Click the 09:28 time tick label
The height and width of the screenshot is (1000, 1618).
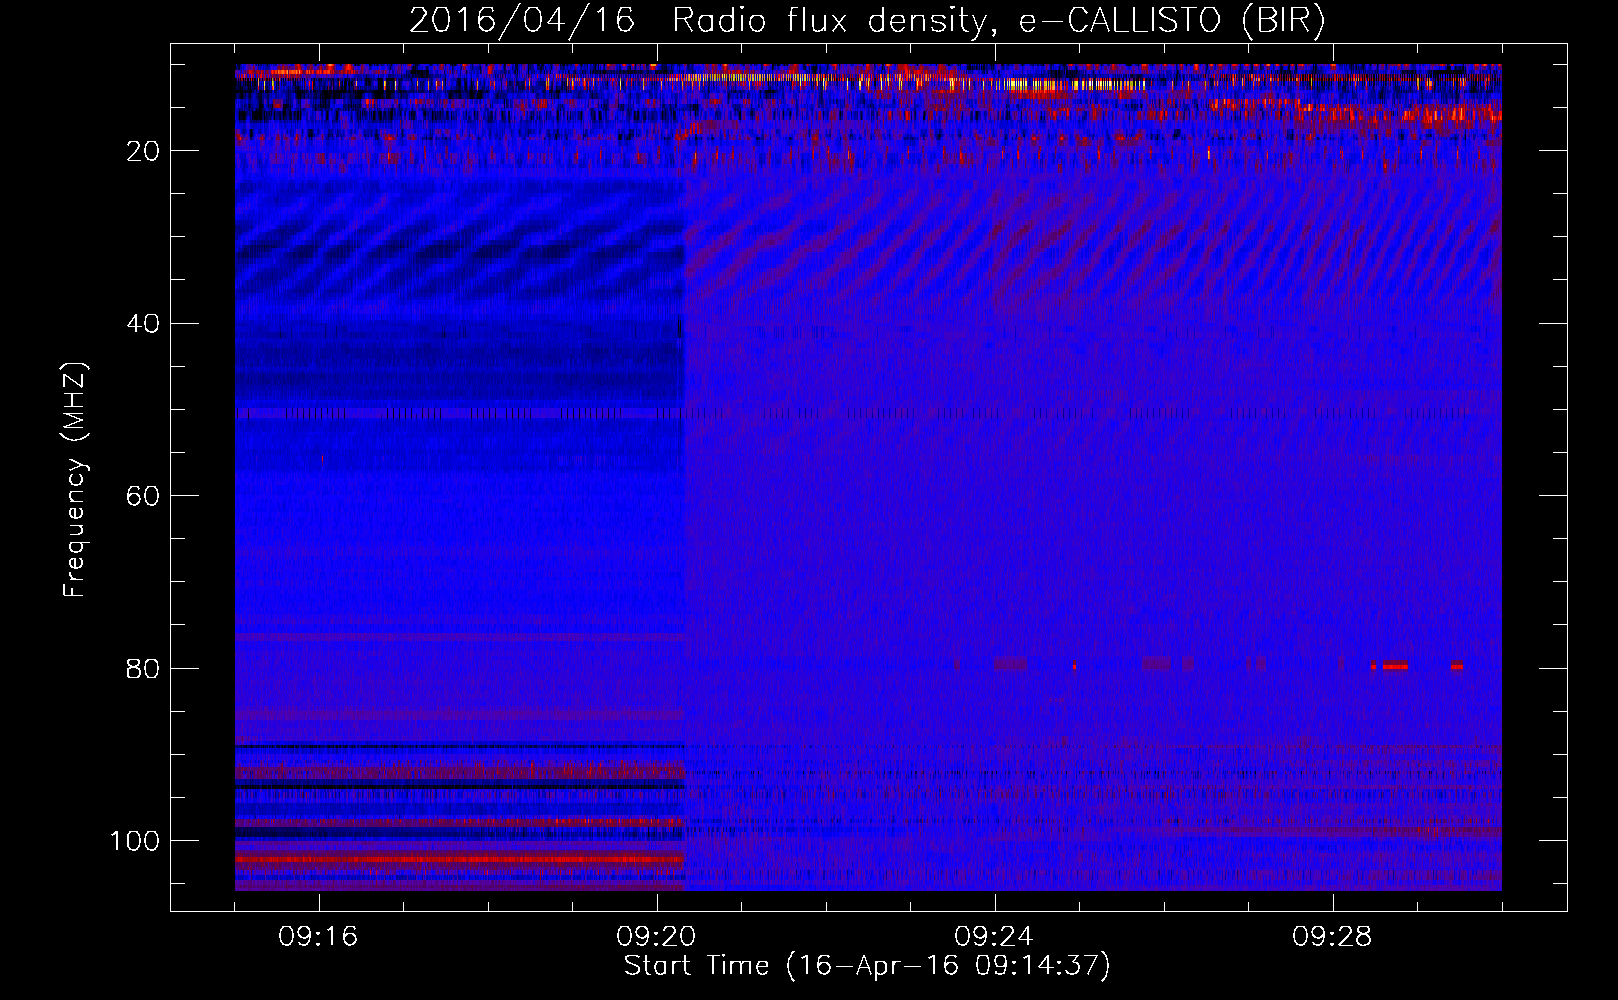tap(1332, 937)
